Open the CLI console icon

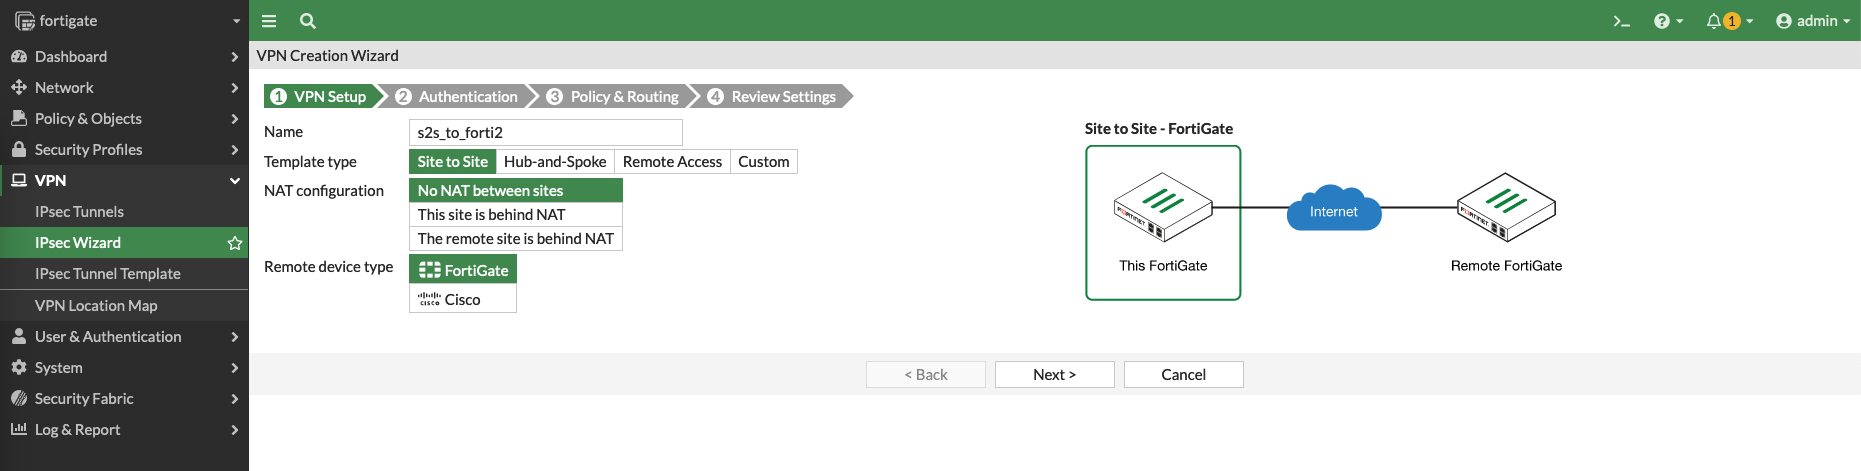pos(1621,21)
